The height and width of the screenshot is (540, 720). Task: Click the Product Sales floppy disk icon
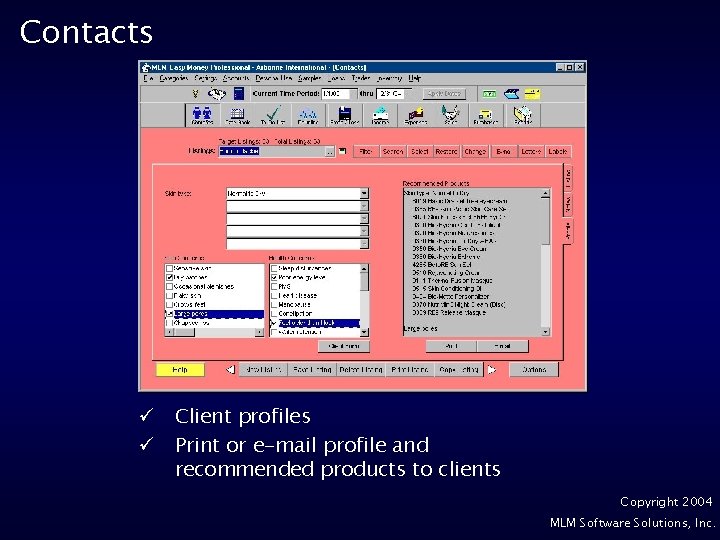(344, 115)
